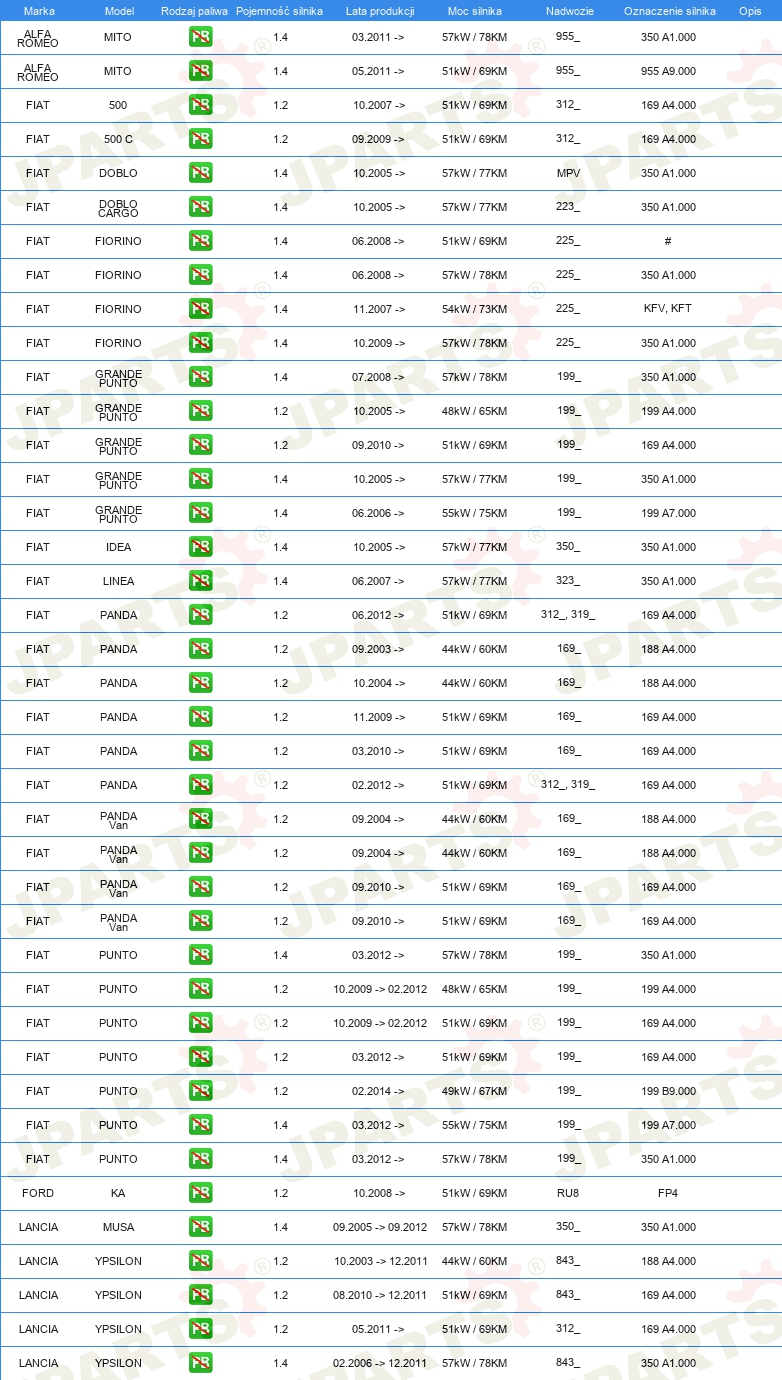
Task: Click fuel icon in DOBLO MPV row
Action: point(200,174)
